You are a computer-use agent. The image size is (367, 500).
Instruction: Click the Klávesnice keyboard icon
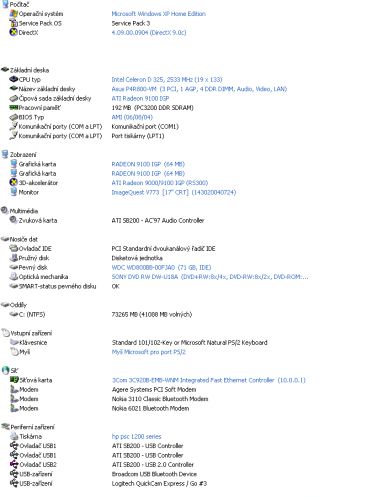pos(14,342)
